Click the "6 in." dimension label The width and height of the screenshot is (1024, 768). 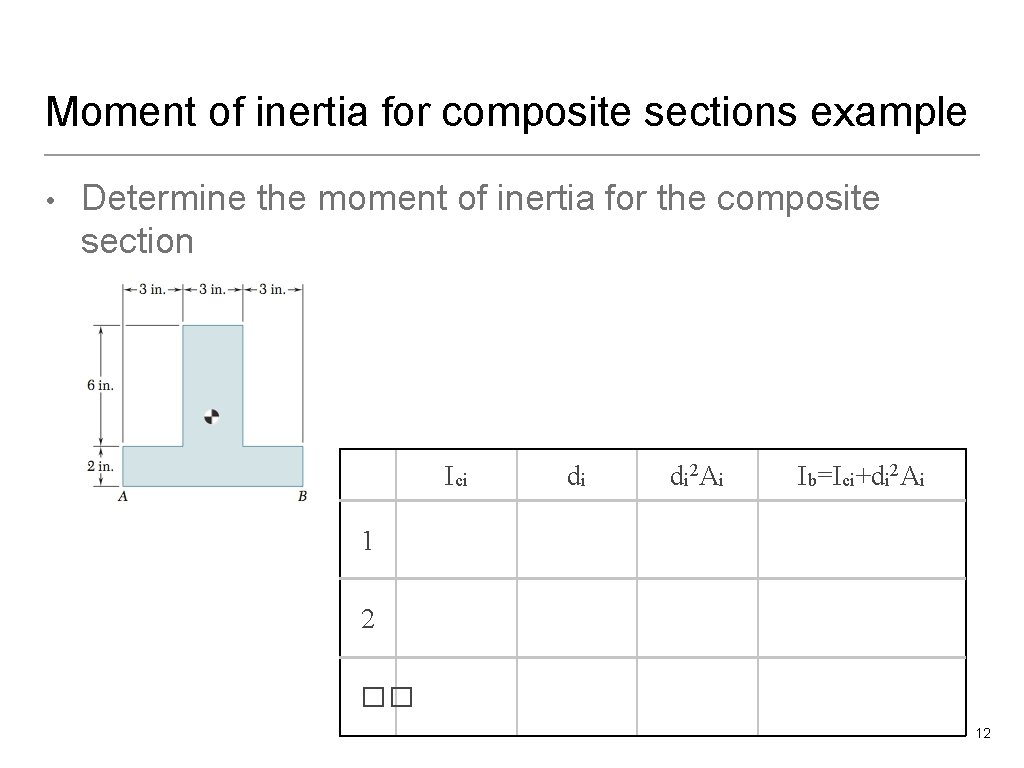pos(99,386)
